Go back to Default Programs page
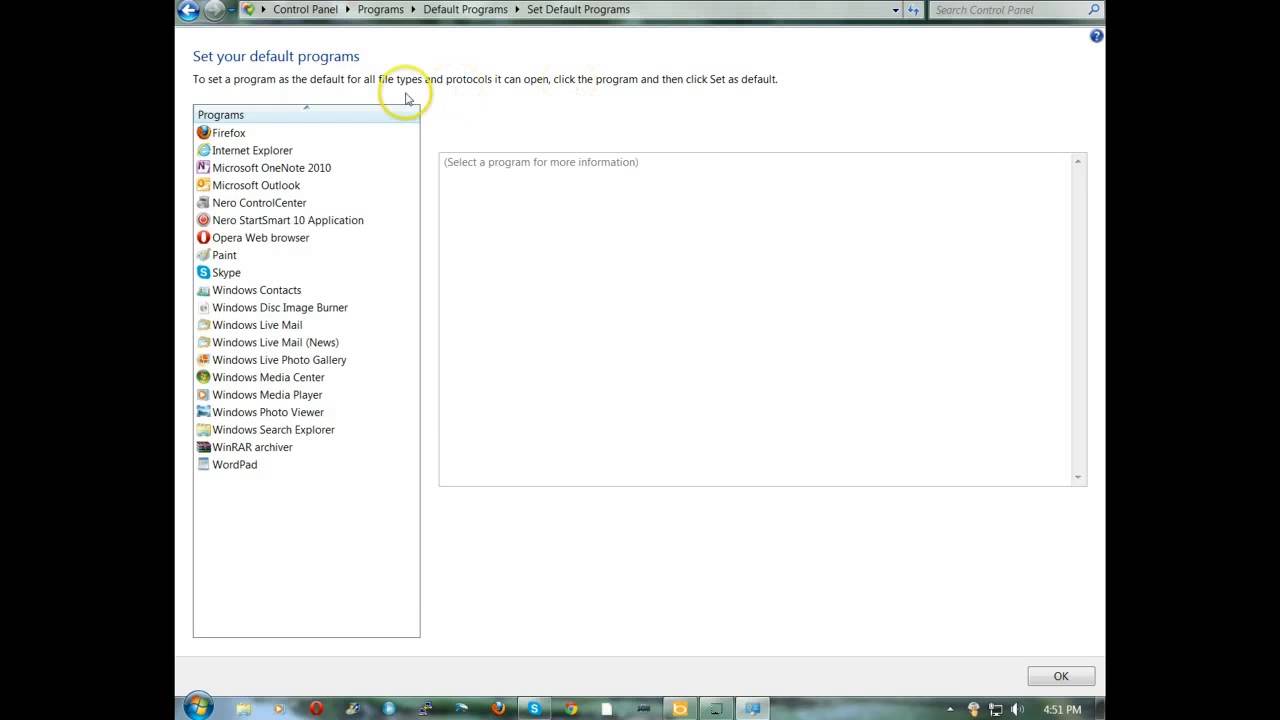1280x720 pixels. click(x=465, y=9)
